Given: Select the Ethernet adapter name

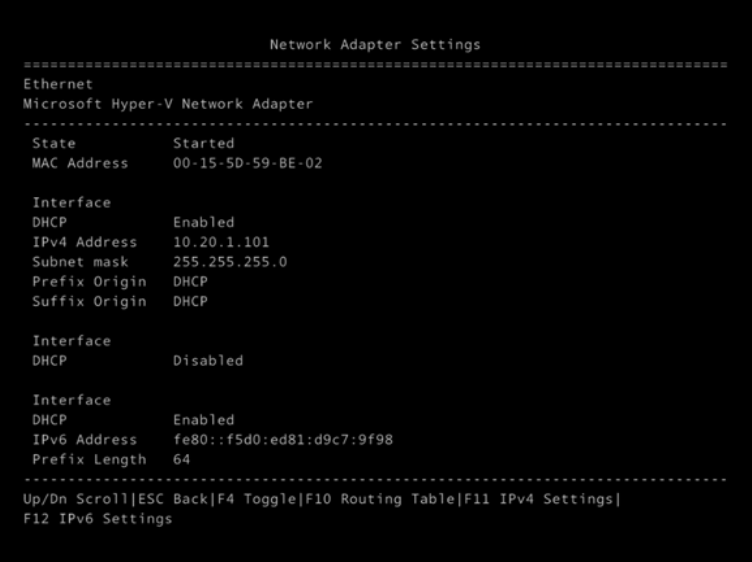Looking at the screenshot, I should (x=57, y=84).
